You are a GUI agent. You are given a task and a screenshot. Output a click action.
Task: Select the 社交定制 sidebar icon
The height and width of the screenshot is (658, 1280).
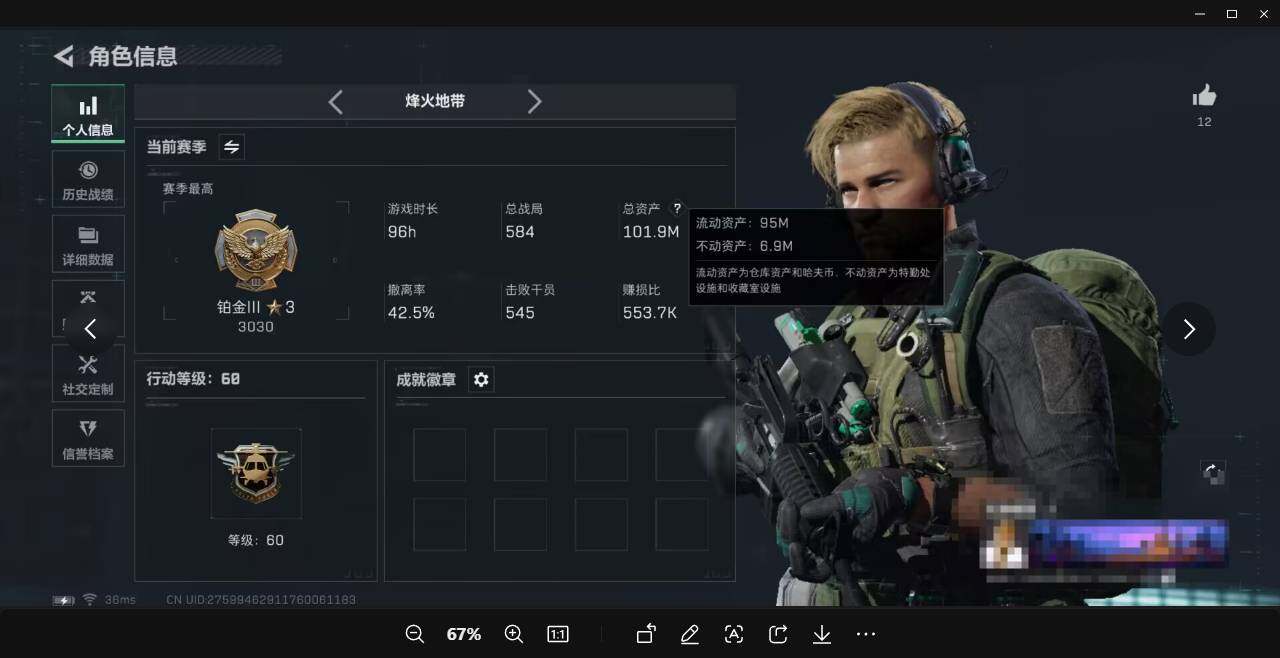click(x=87, y=374)
